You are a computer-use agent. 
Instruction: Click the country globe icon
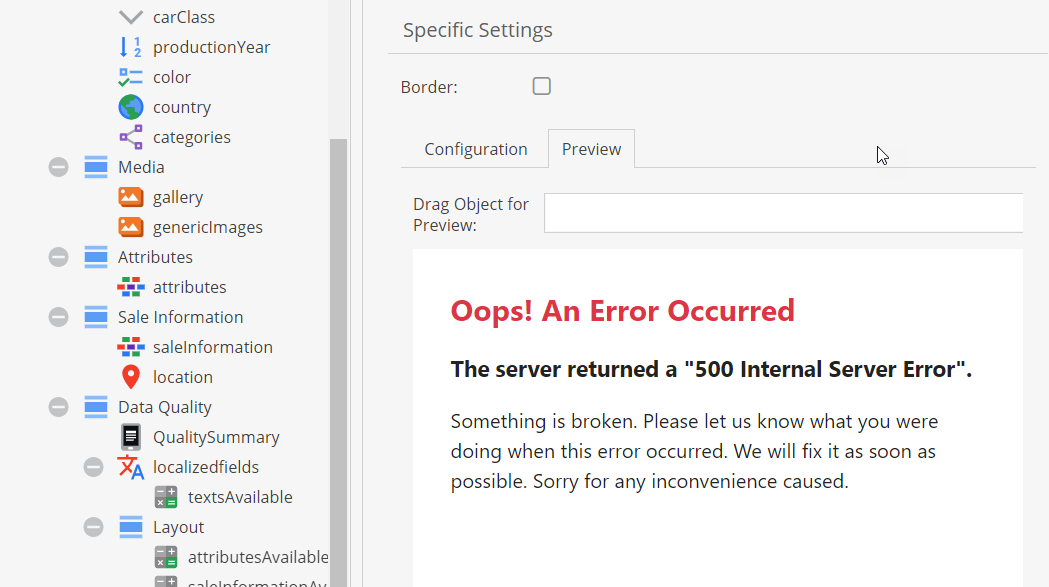[x=130, y=107]
